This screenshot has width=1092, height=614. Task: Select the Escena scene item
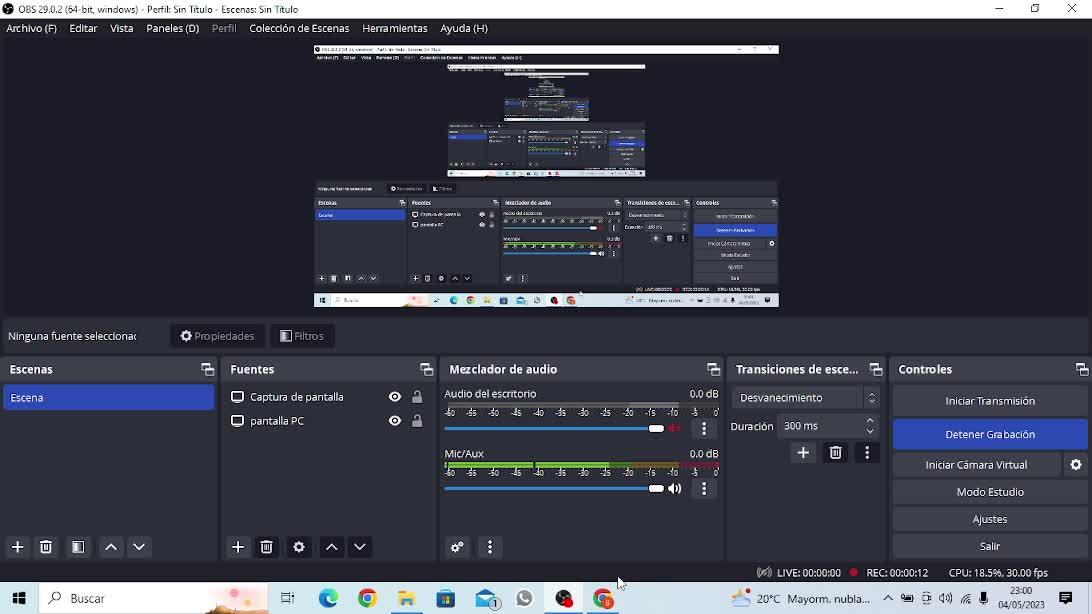click(x=109, y=397)
